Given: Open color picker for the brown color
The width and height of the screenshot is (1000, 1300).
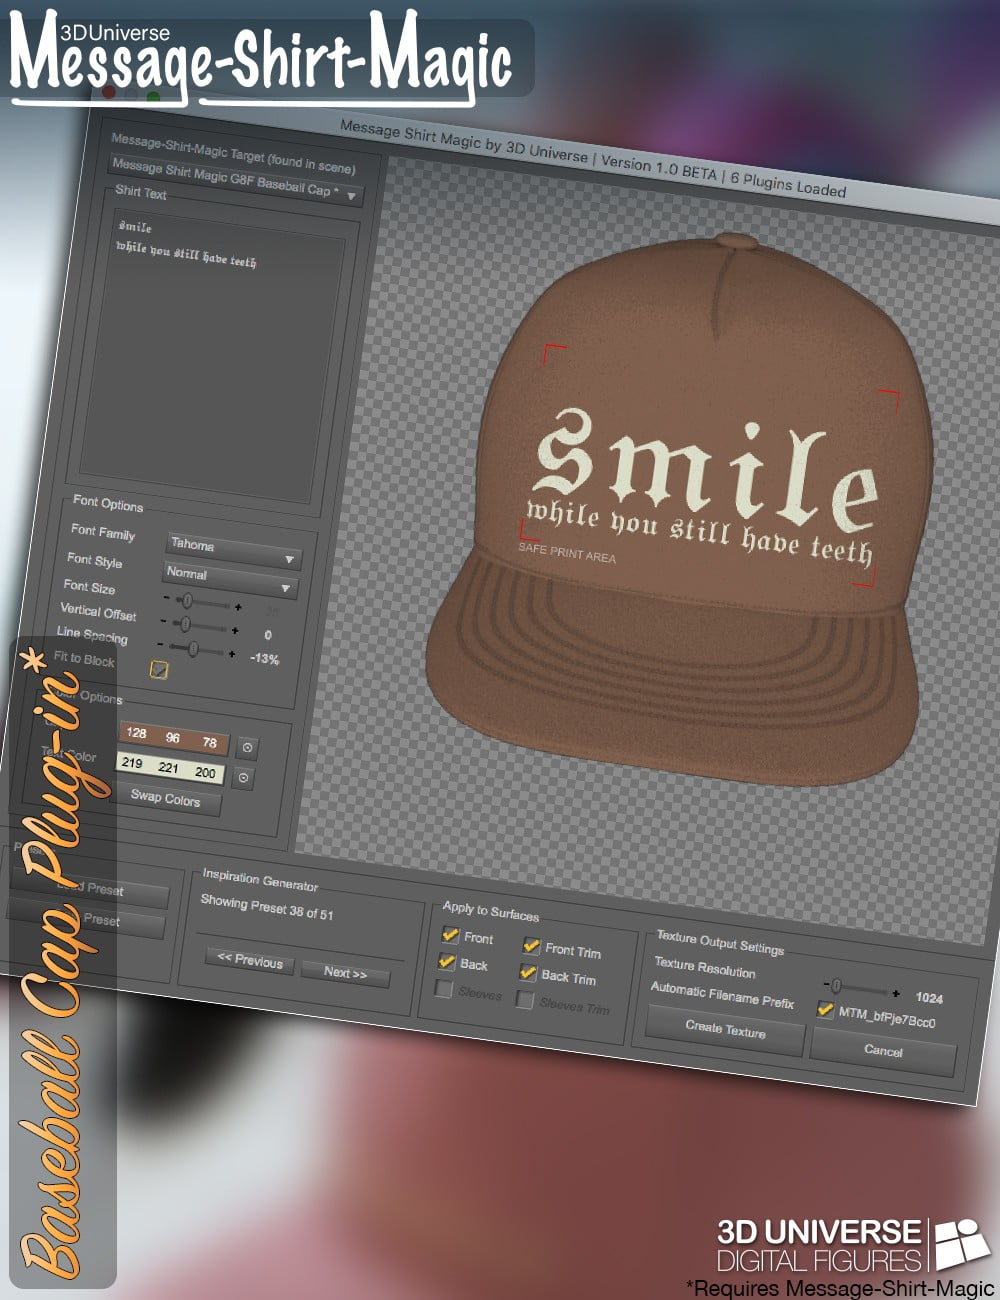Looking at the screenshot, I should pyautogui.click(x=247, y=746).
